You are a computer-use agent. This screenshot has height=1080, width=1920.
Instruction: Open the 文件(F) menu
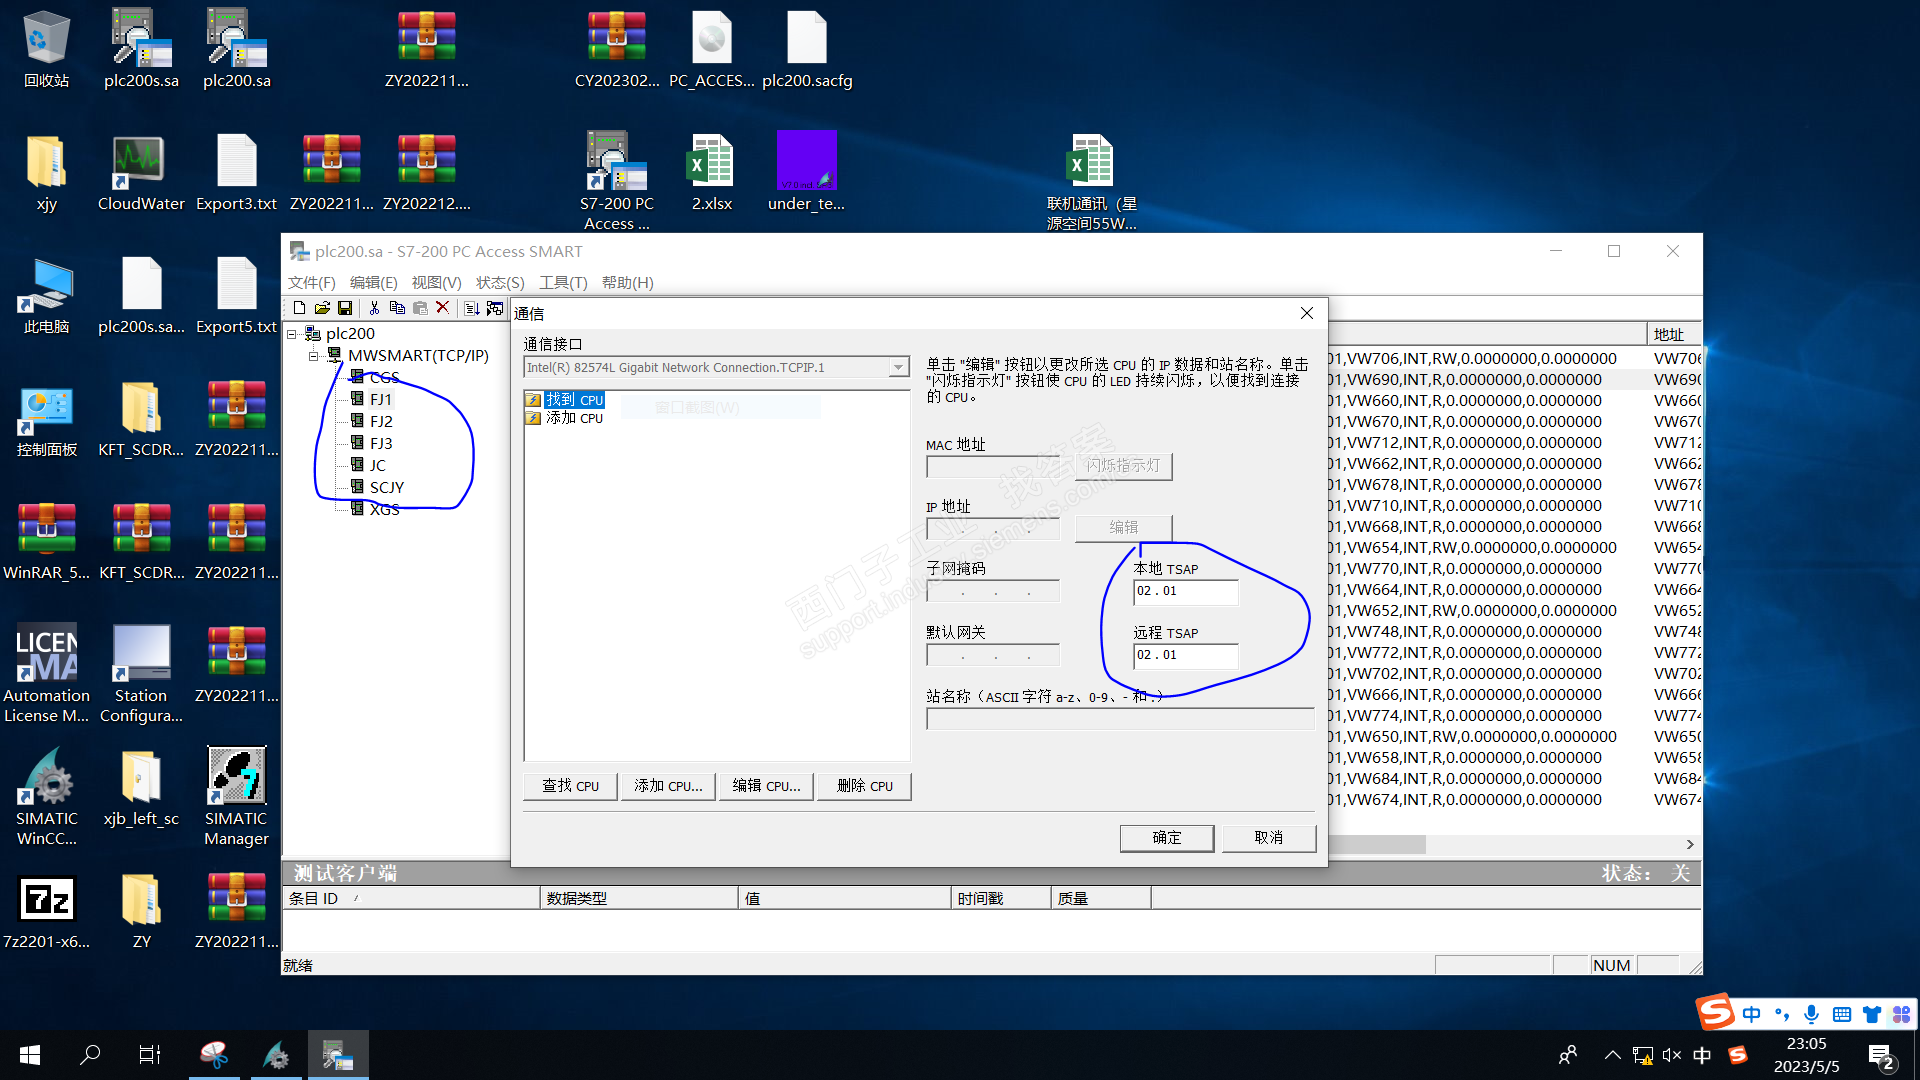point(311,283)
